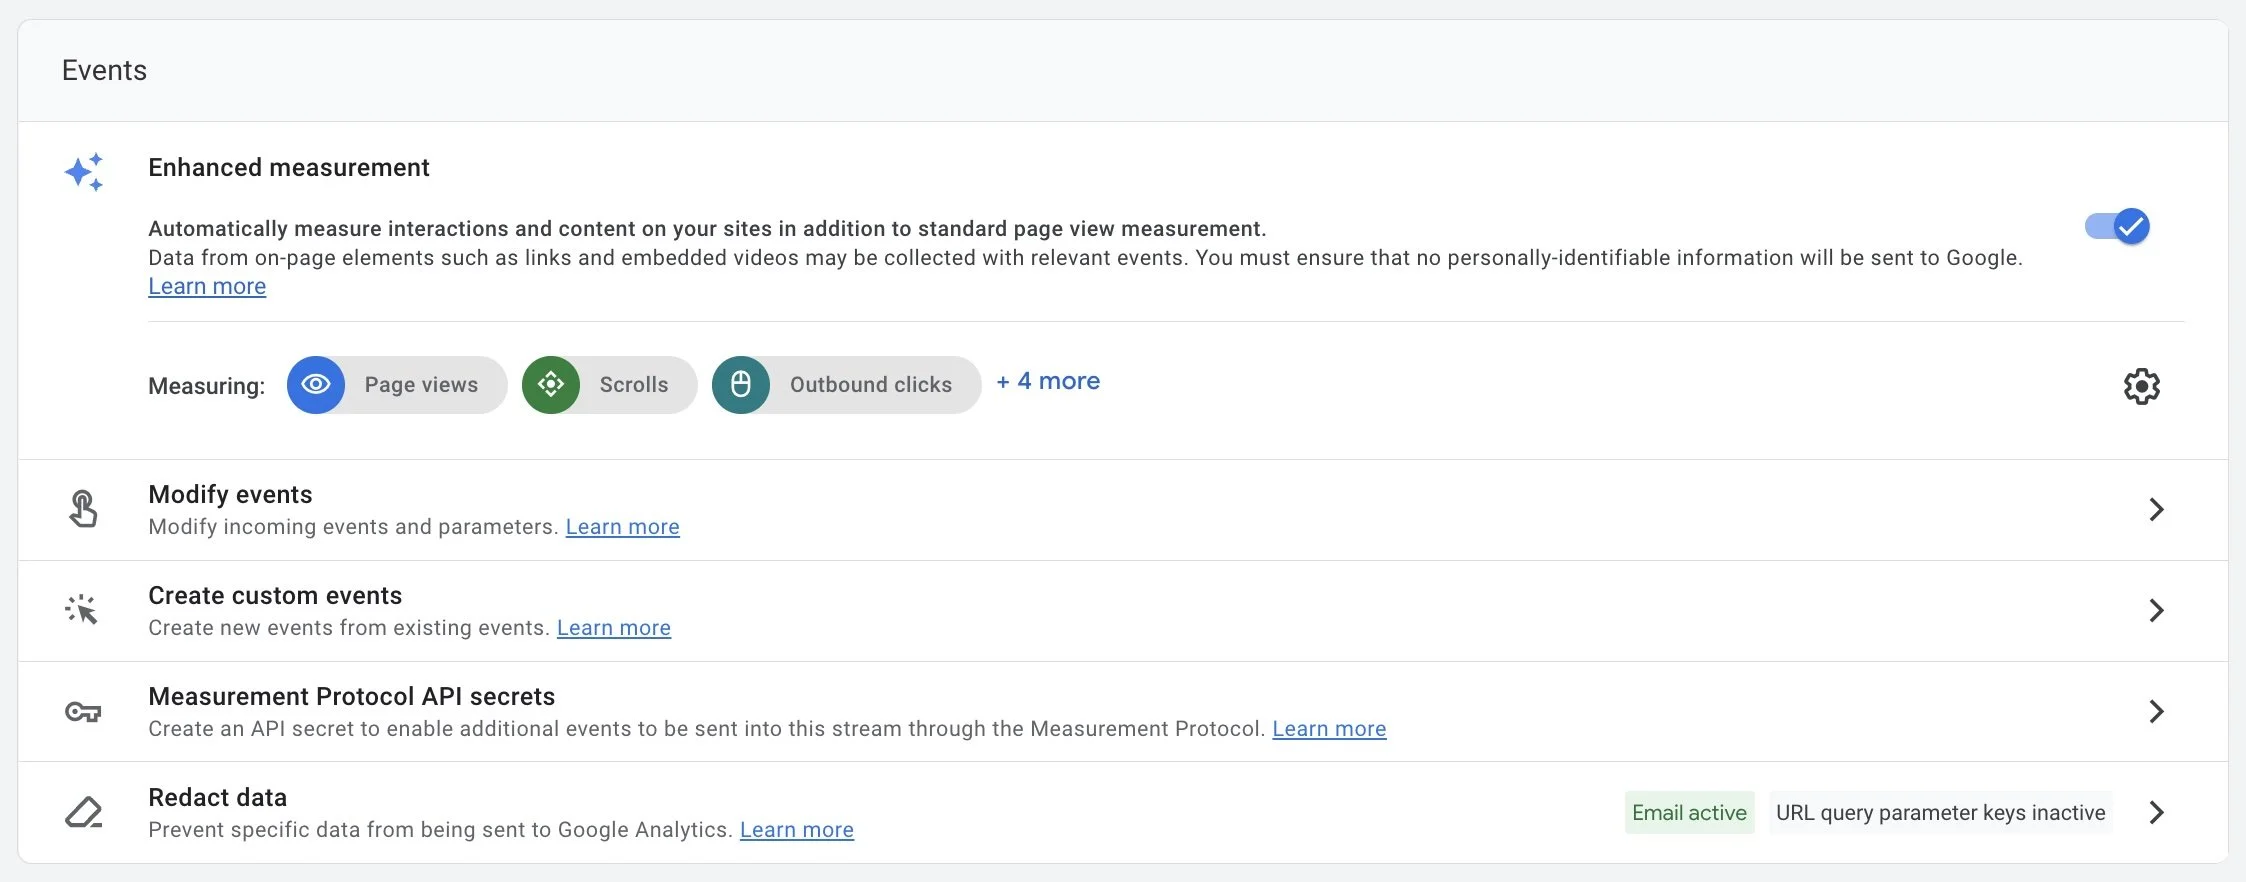Click the Redact data eraser icon
2246x882 pixels.
[84, 812]
